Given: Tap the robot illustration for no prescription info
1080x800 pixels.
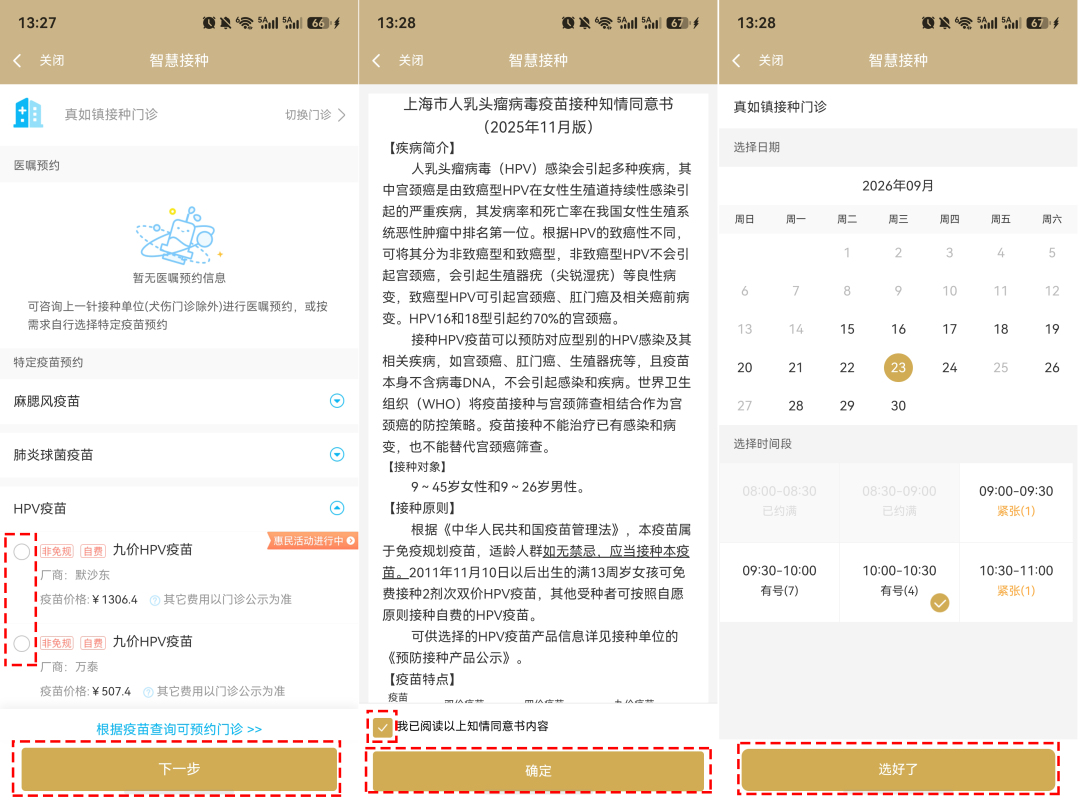Looking at the screenshot, I should [179, 236].
